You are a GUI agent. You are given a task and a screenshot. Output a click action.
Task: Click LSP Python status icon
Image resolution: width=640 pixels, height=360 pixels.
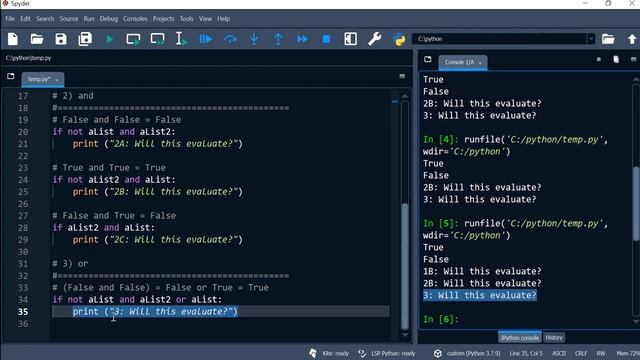pyautogui.click(x=362, y=353)
